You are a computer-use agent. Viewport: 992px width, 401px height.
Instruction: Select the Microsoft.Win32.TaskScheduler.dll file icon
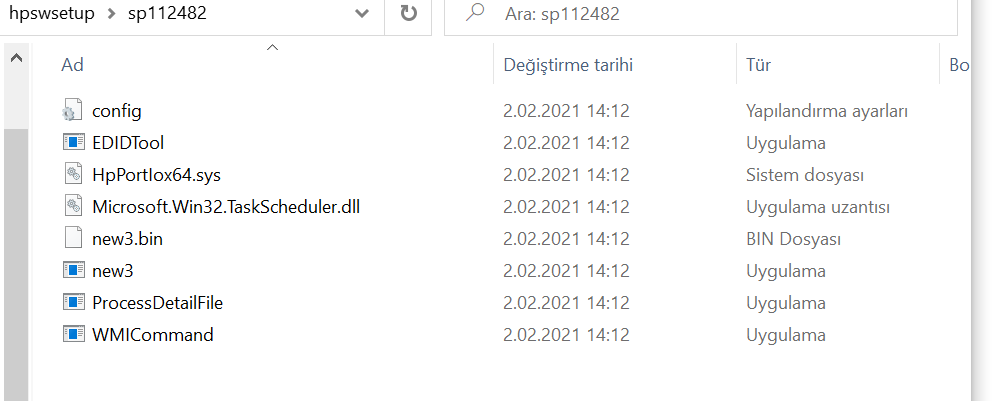(72, 207)
